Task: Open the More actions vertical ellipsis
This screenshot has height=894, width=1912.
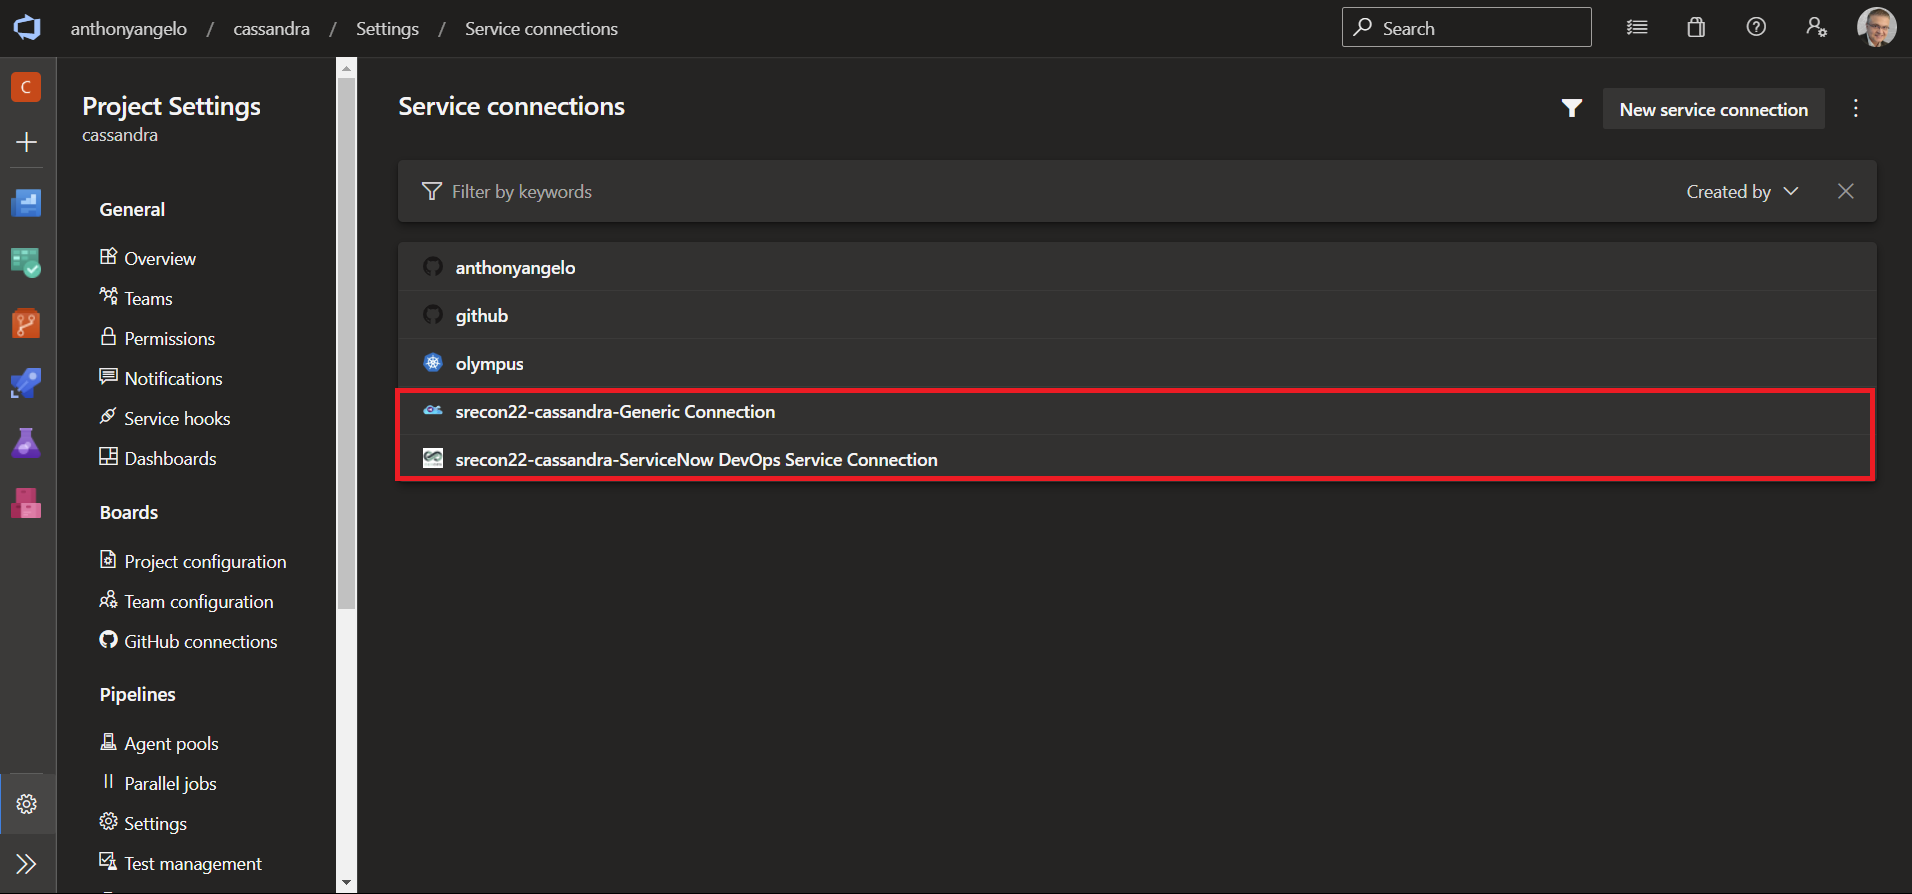Action: click(1856, 108)
